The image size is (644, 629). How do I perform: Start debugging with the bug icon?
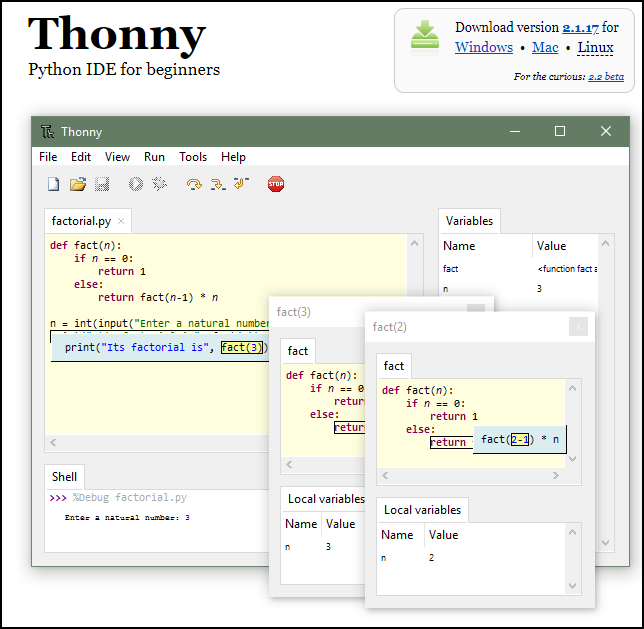[x=159, y=184]
